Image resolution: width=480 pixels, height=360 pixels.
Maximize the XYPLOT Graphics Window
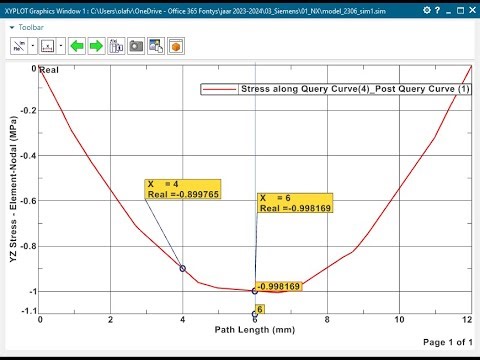click(x=460, y=10)
